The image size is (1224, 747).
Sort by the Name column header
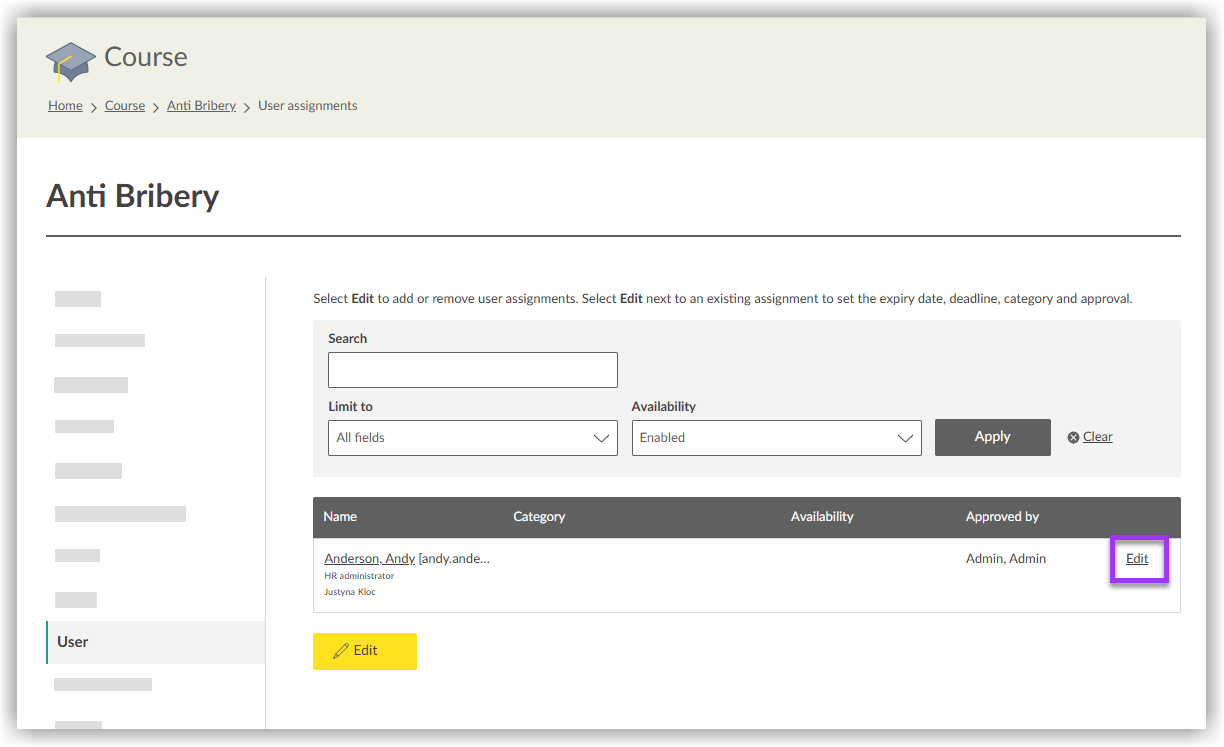[340, 517]
